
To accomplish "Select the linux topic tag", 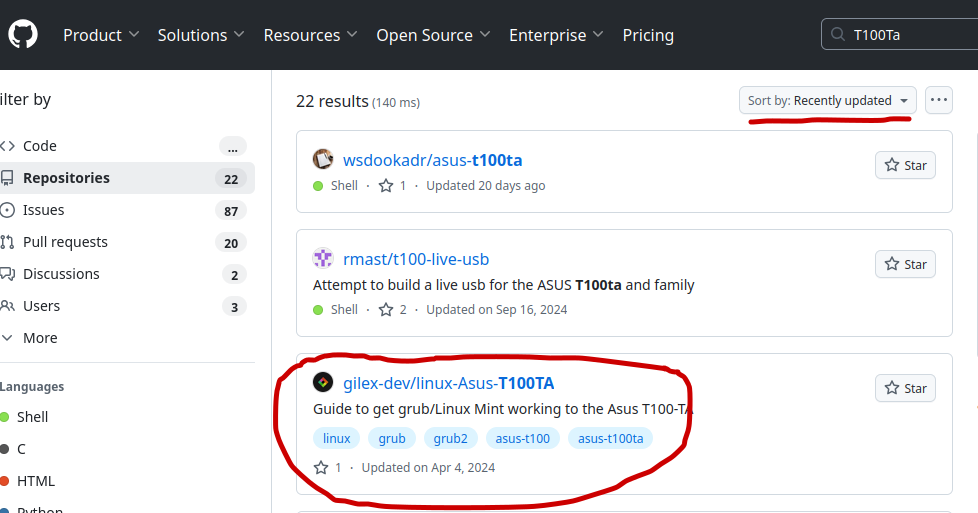I will click(x=336, y=438).
